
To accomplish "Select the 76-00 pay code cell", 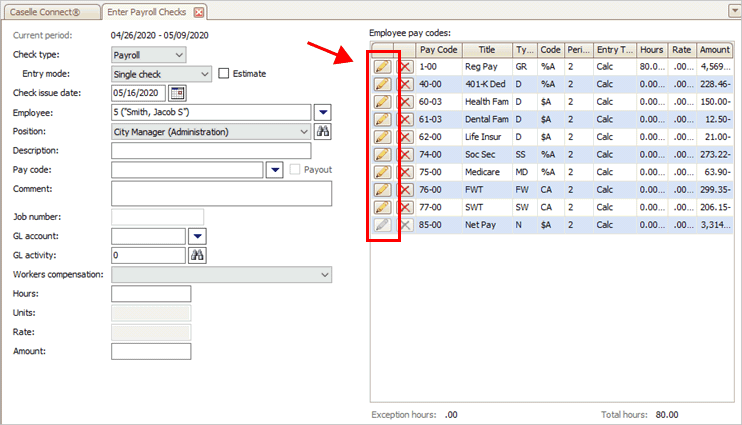I will tap(439, 190).
